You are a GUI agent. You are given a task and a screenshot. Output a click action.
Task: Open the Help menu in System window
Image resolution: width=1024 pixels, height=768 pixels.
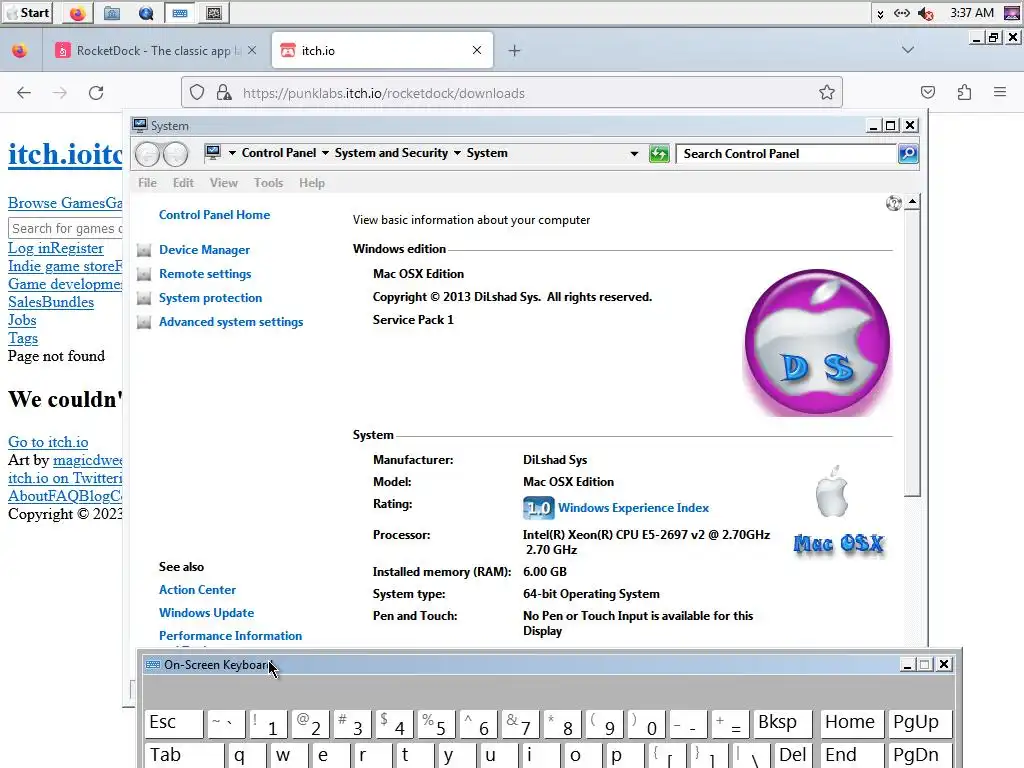pos(312,183)
